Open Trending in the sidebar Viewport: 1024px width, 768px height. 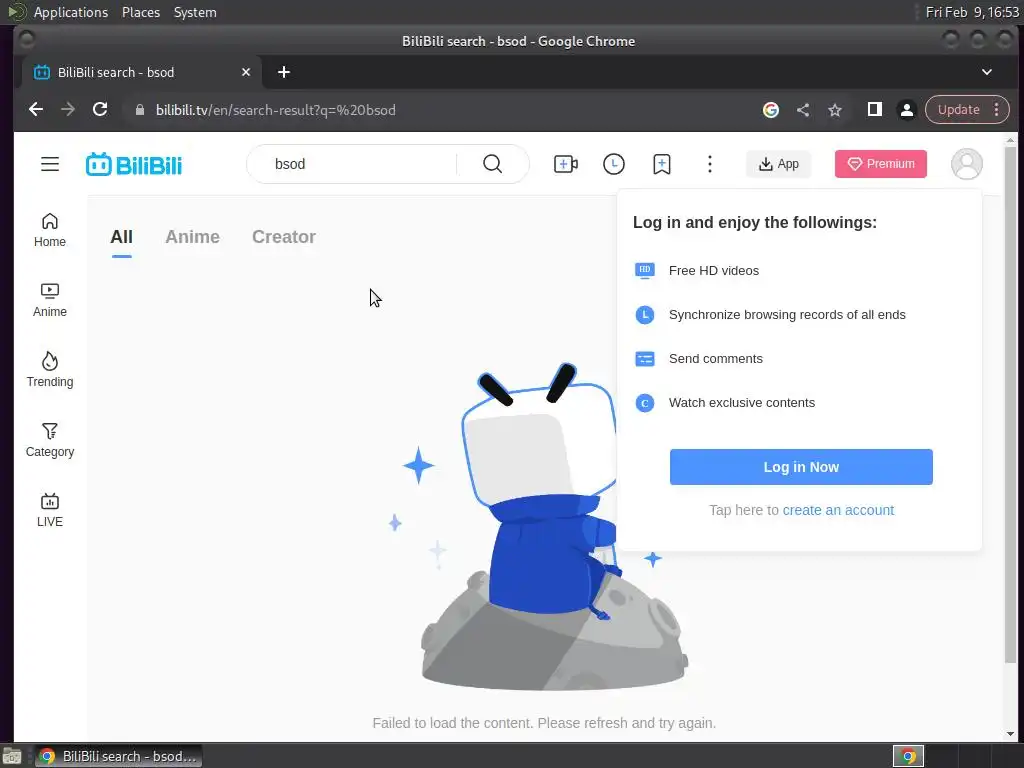point(50,370)
